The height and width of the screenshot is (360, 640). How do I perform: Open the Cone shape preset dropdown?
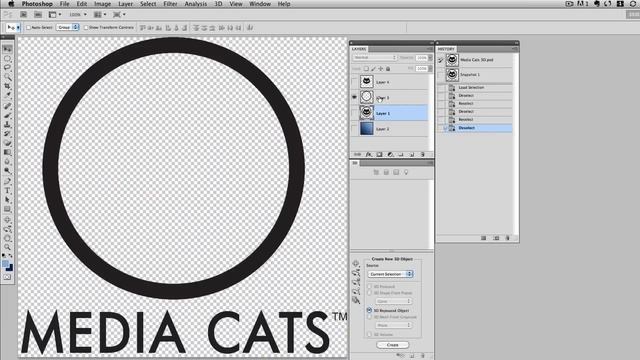tap(393, 301)
